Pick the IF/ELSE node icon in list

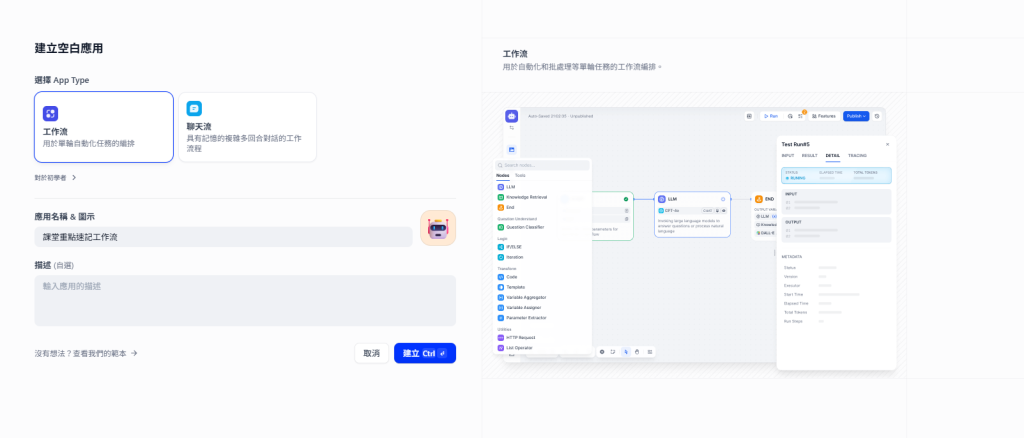click(x=501, y=247)
